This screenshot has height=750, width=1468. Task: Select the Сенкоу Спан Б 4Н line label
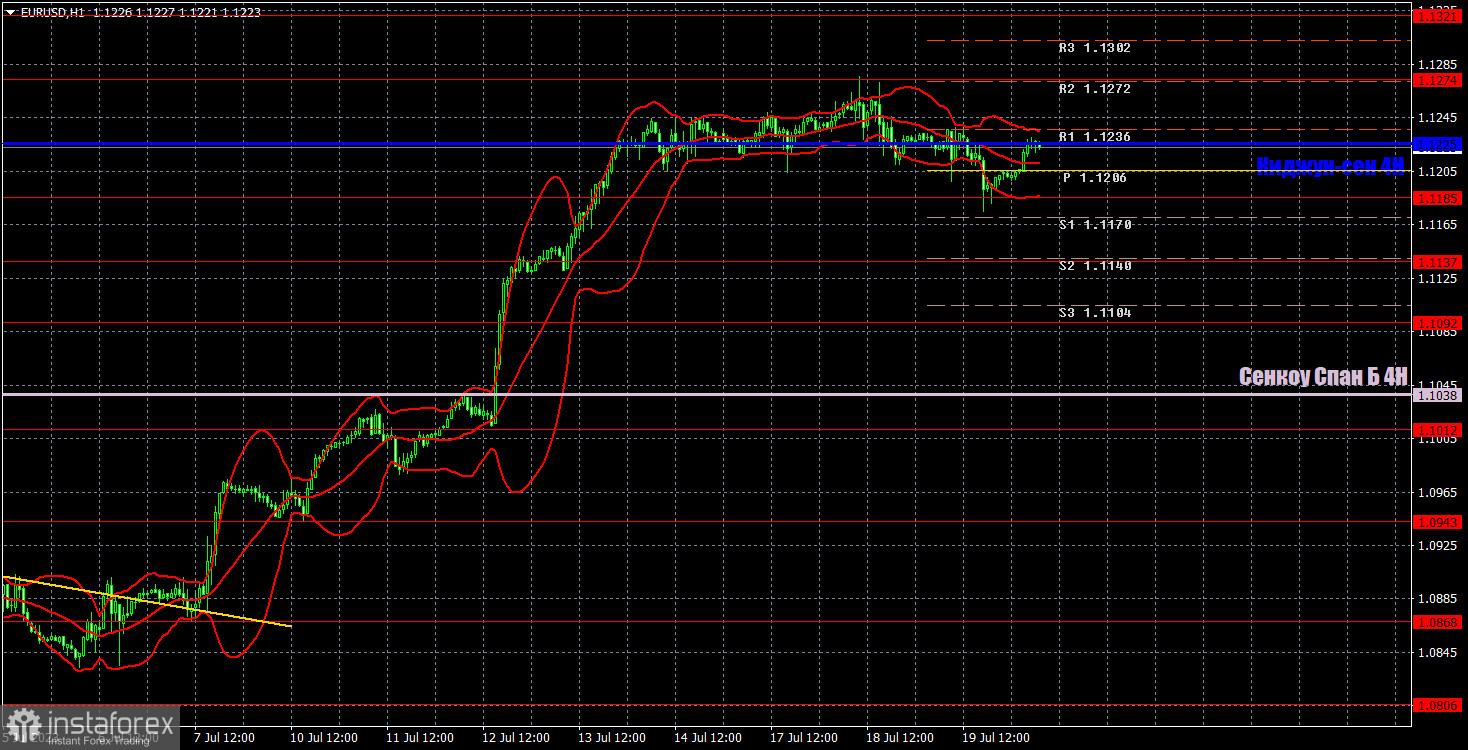click(x=1323, y=376)
